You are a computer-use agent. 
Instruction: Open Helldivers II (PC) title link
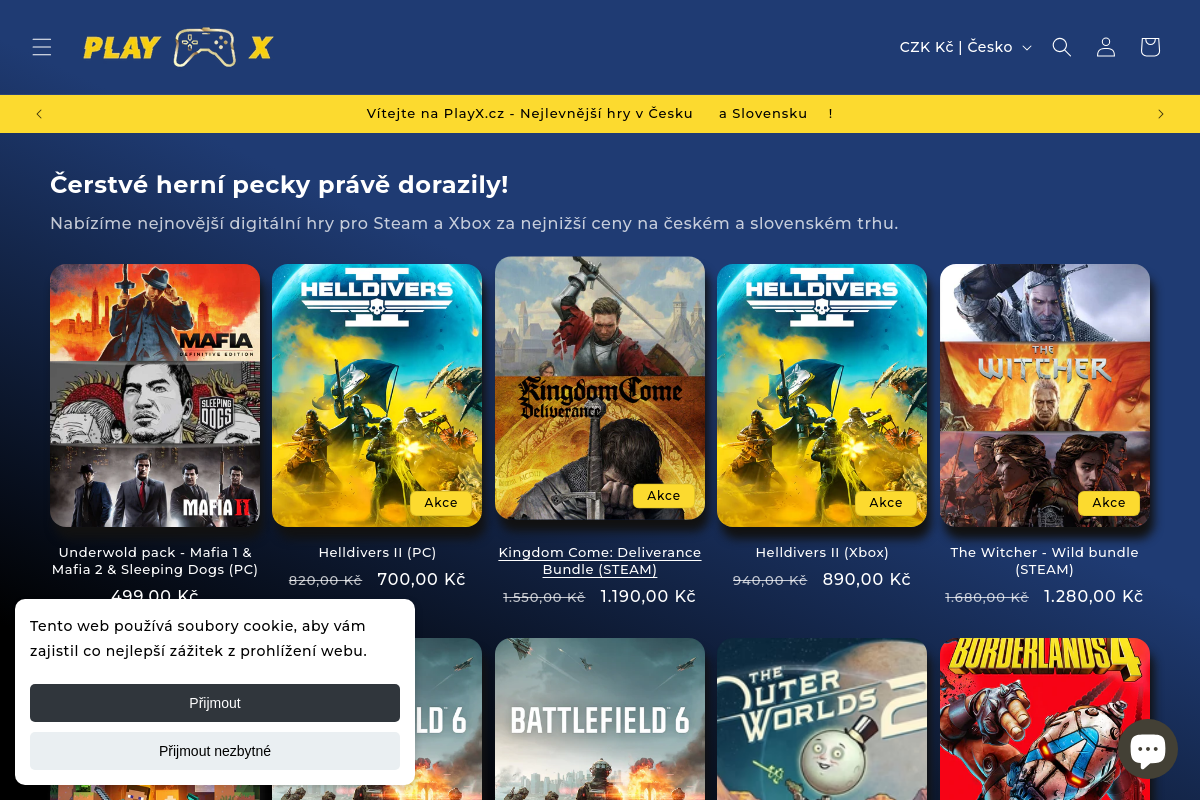click(x=377, y=552)
